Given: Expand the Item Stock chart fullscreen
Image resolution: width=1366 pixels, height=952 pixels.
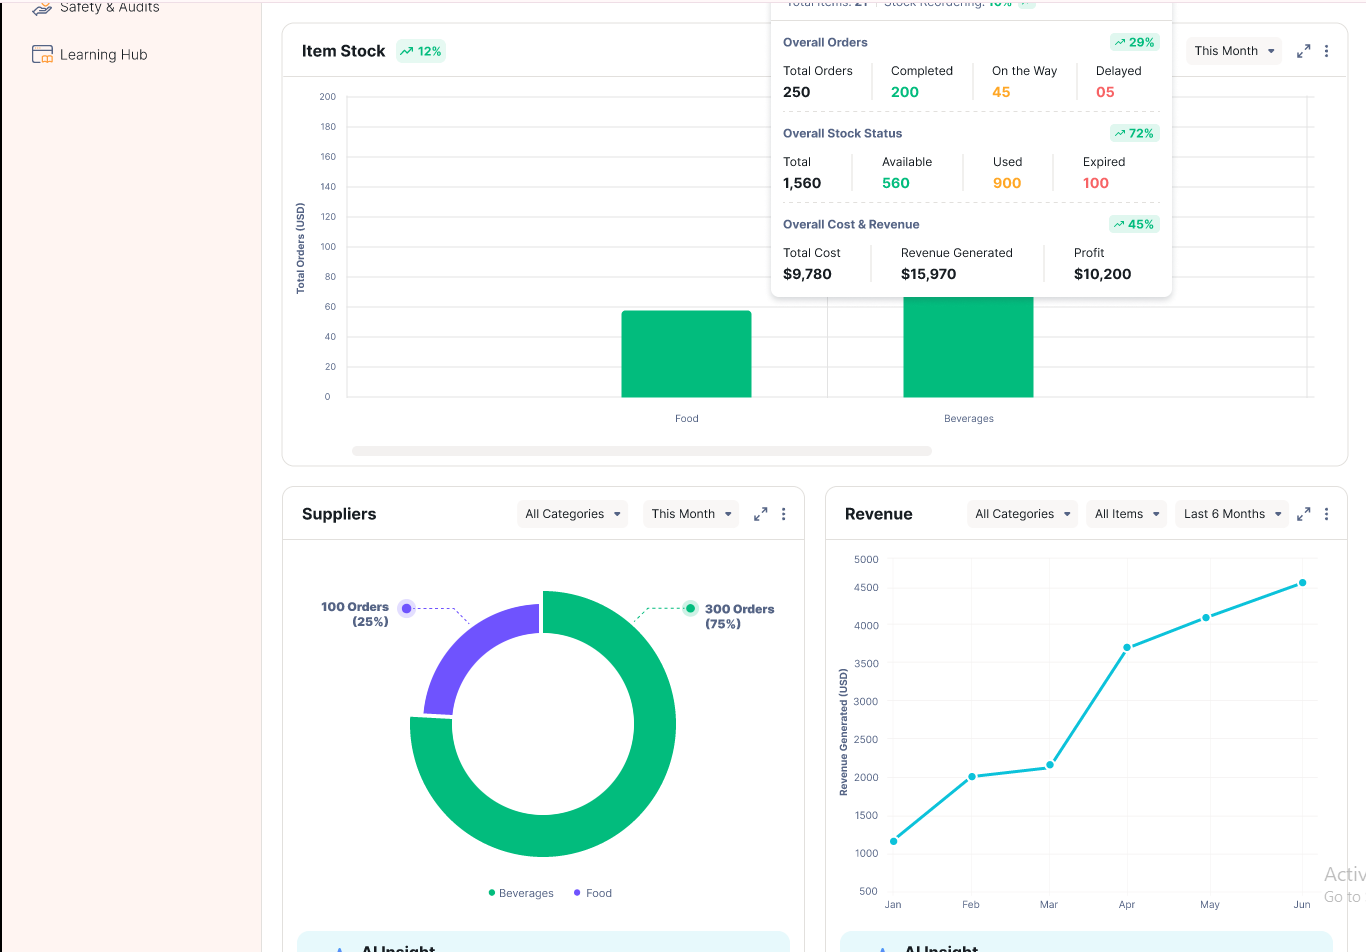Looking at the screenshot, I should coord(1303,51).
